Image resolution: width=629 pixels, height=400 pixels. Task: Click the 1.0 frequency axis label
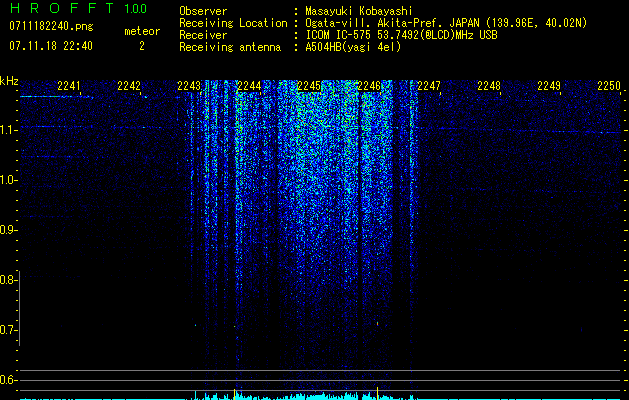tap(8, 180)
